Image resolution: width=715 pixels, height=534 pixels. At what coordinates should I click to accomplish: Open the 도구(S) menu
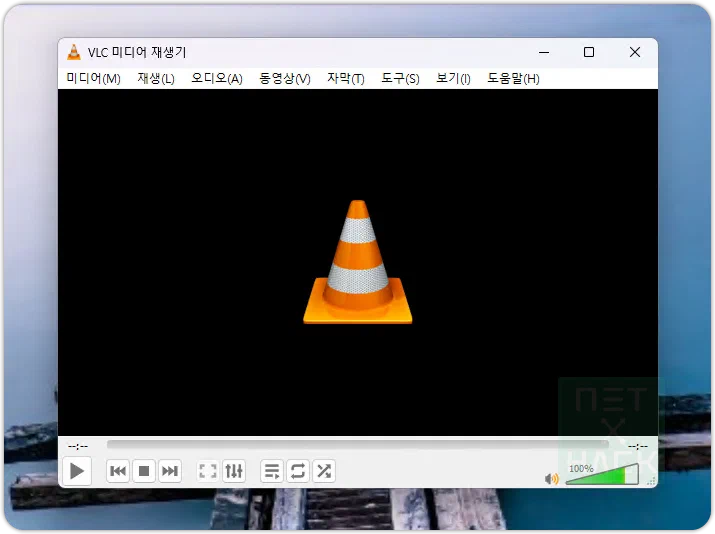coord(400,78)
